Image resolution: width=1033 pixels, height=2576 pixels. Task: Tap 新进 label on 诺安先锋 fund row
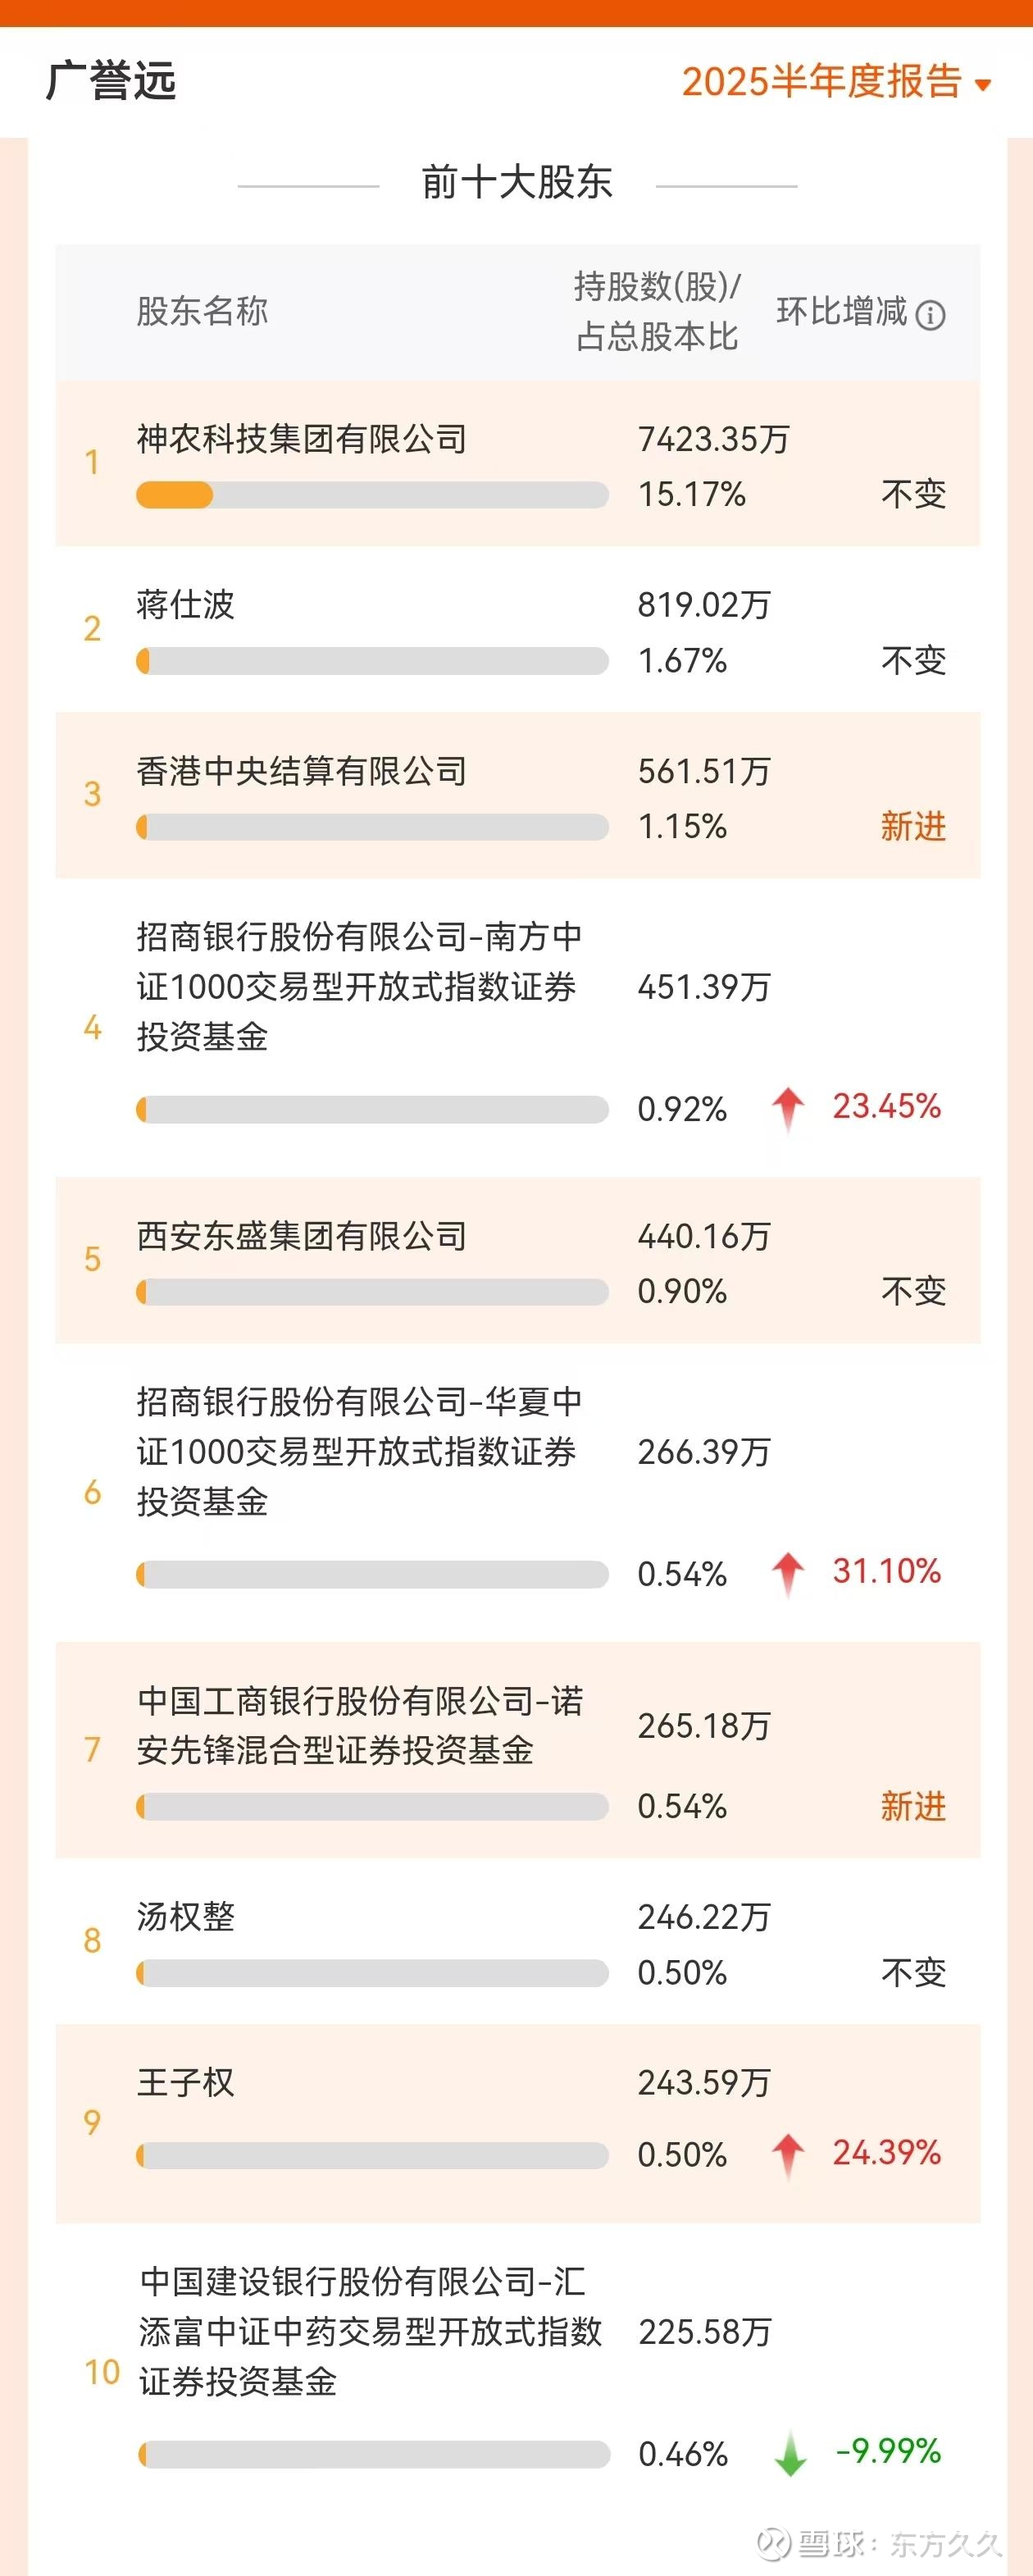coord(913,1807)
